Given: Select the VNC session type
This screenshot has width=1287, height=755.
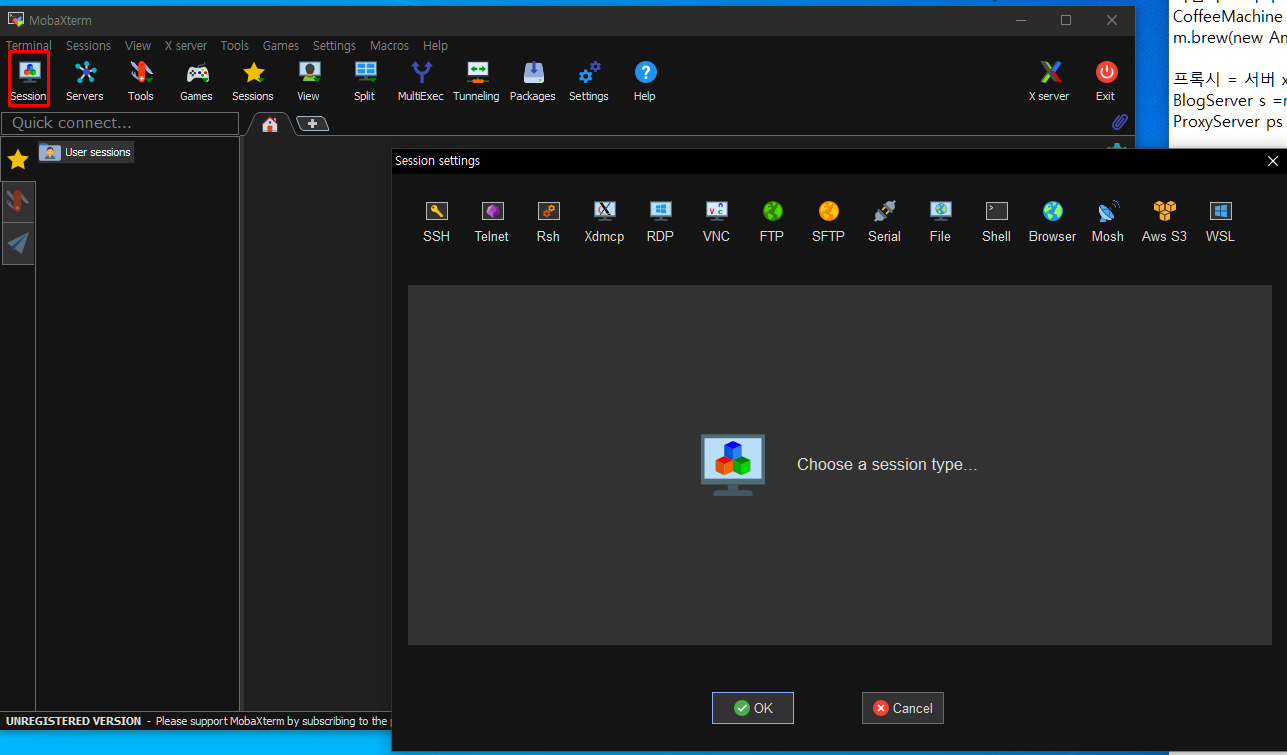Looking at the screenshot, I should [x=716, y=222].
